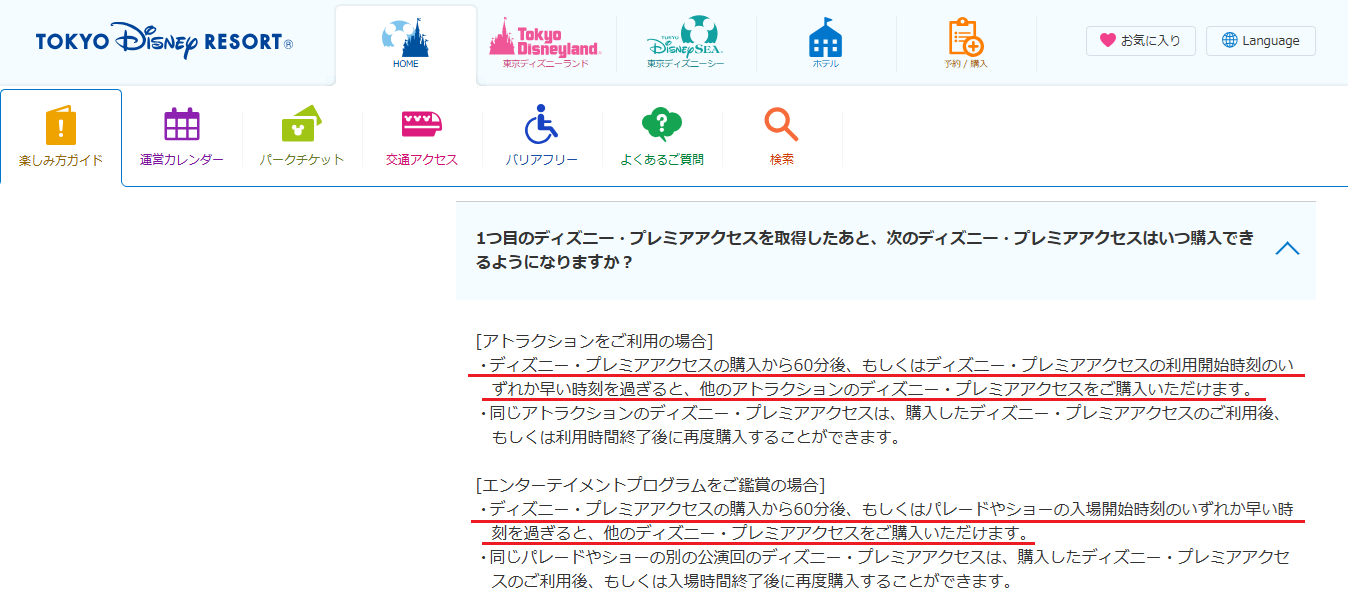Viewport: 1348px width, 604px height.
Task: Click the パークチケット text label
Action: pos(302,160)
